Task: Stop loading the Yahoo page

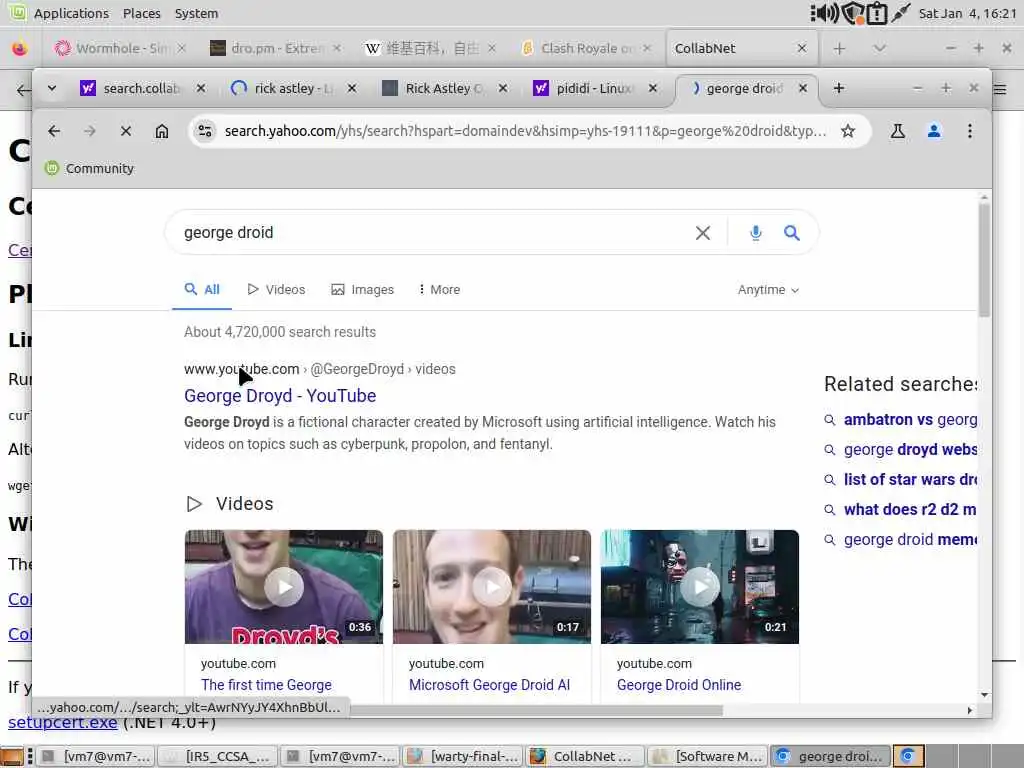Action: click(x=125, y=131)
